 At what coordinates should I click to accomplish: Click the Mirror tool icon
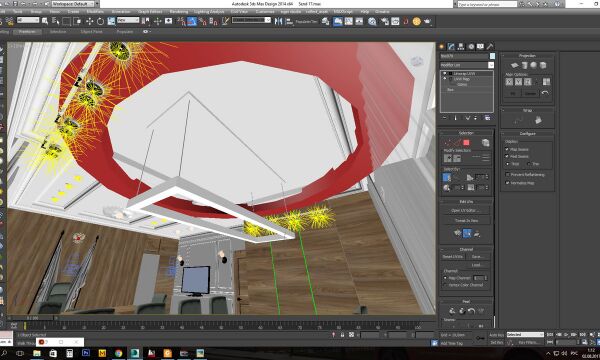(x=278, y=21)
